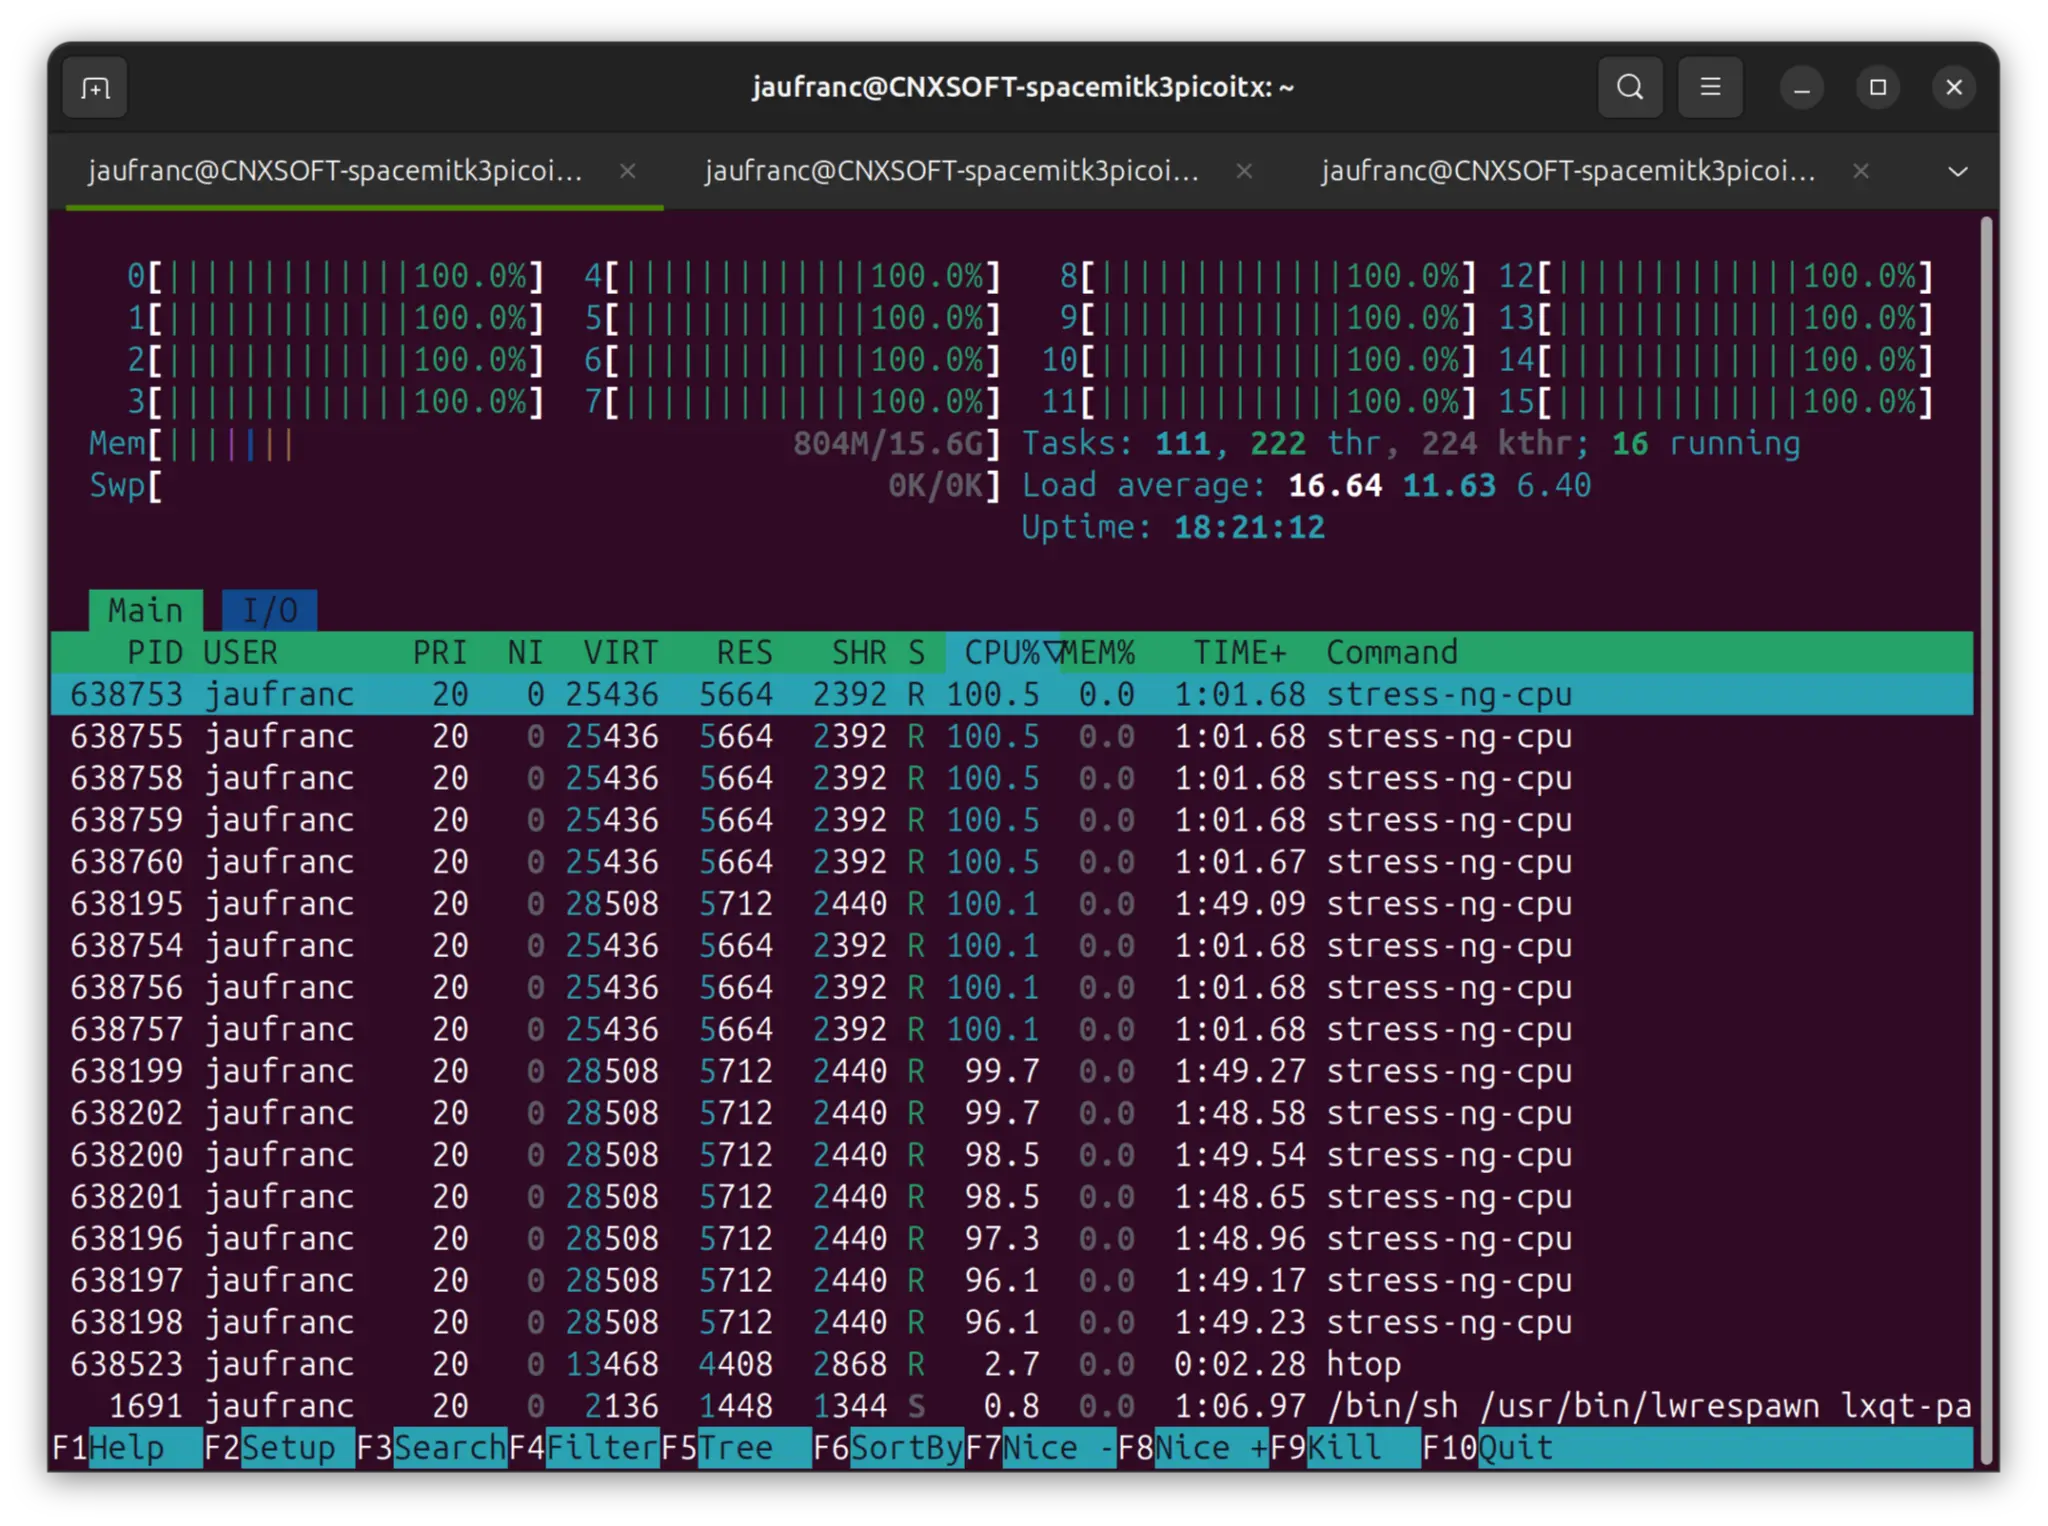Switch to the second terminal tab

coord(952,171)
